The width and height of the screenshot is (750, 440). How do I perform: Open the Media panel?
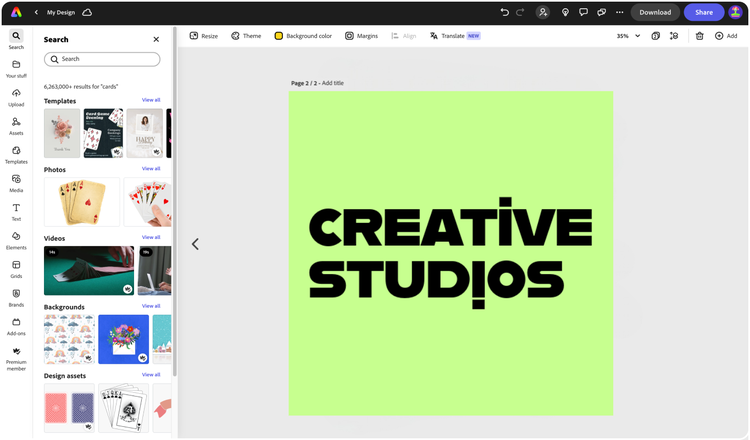coord(16,183)
